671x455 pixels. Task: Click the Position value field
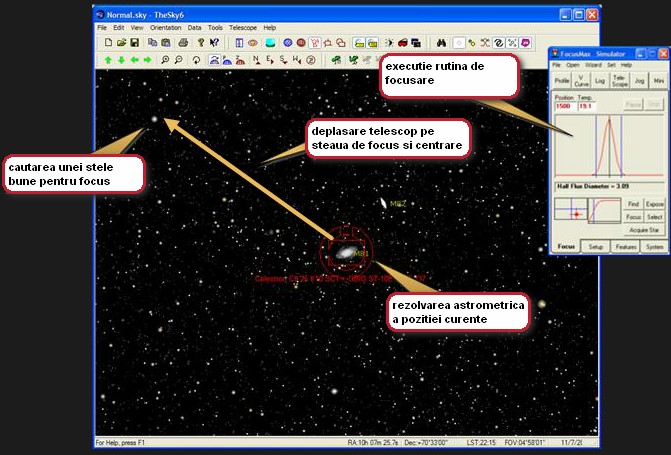[561, 104]
